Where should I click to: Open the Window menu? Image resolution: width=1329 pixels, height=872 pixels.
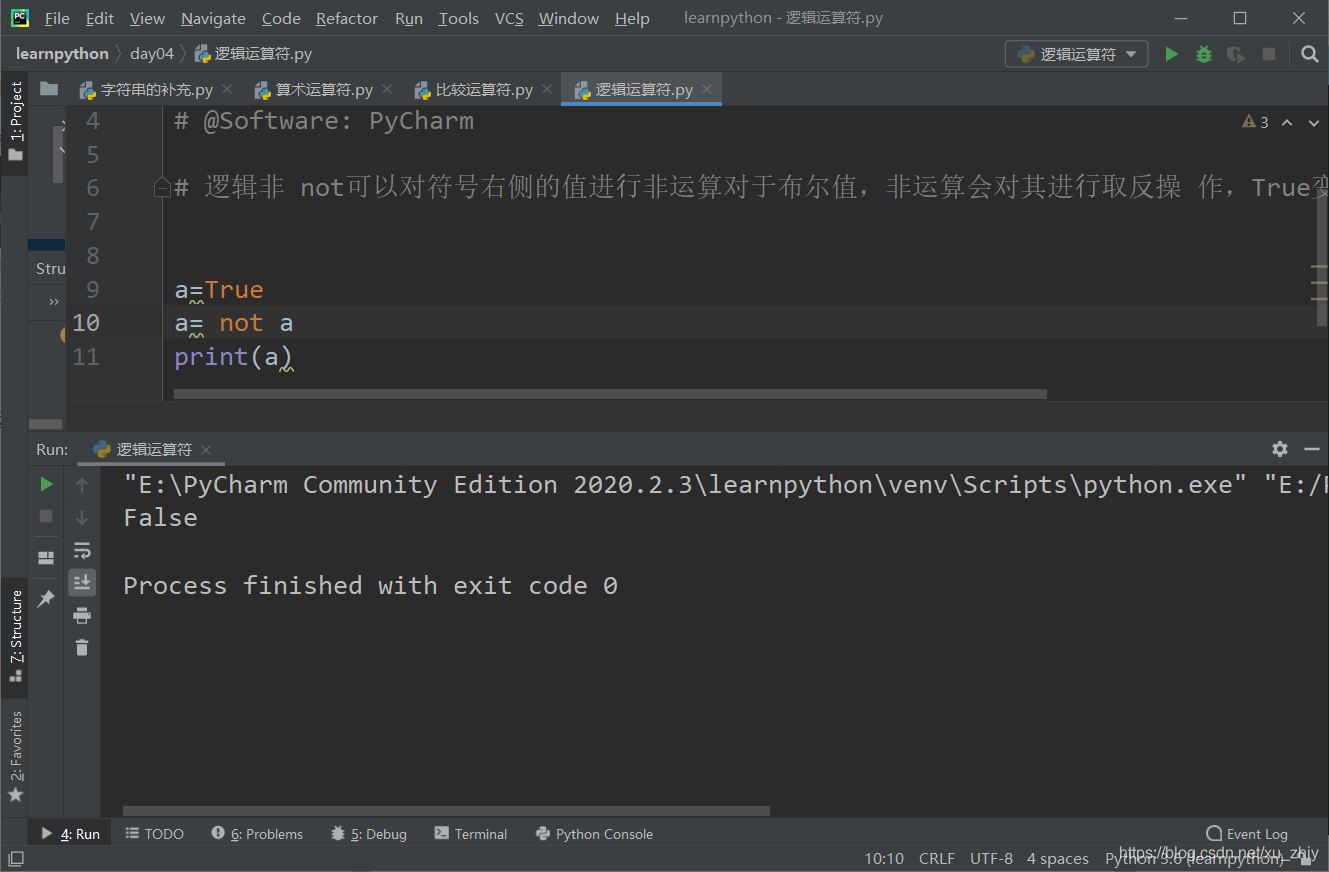(568, 18)
